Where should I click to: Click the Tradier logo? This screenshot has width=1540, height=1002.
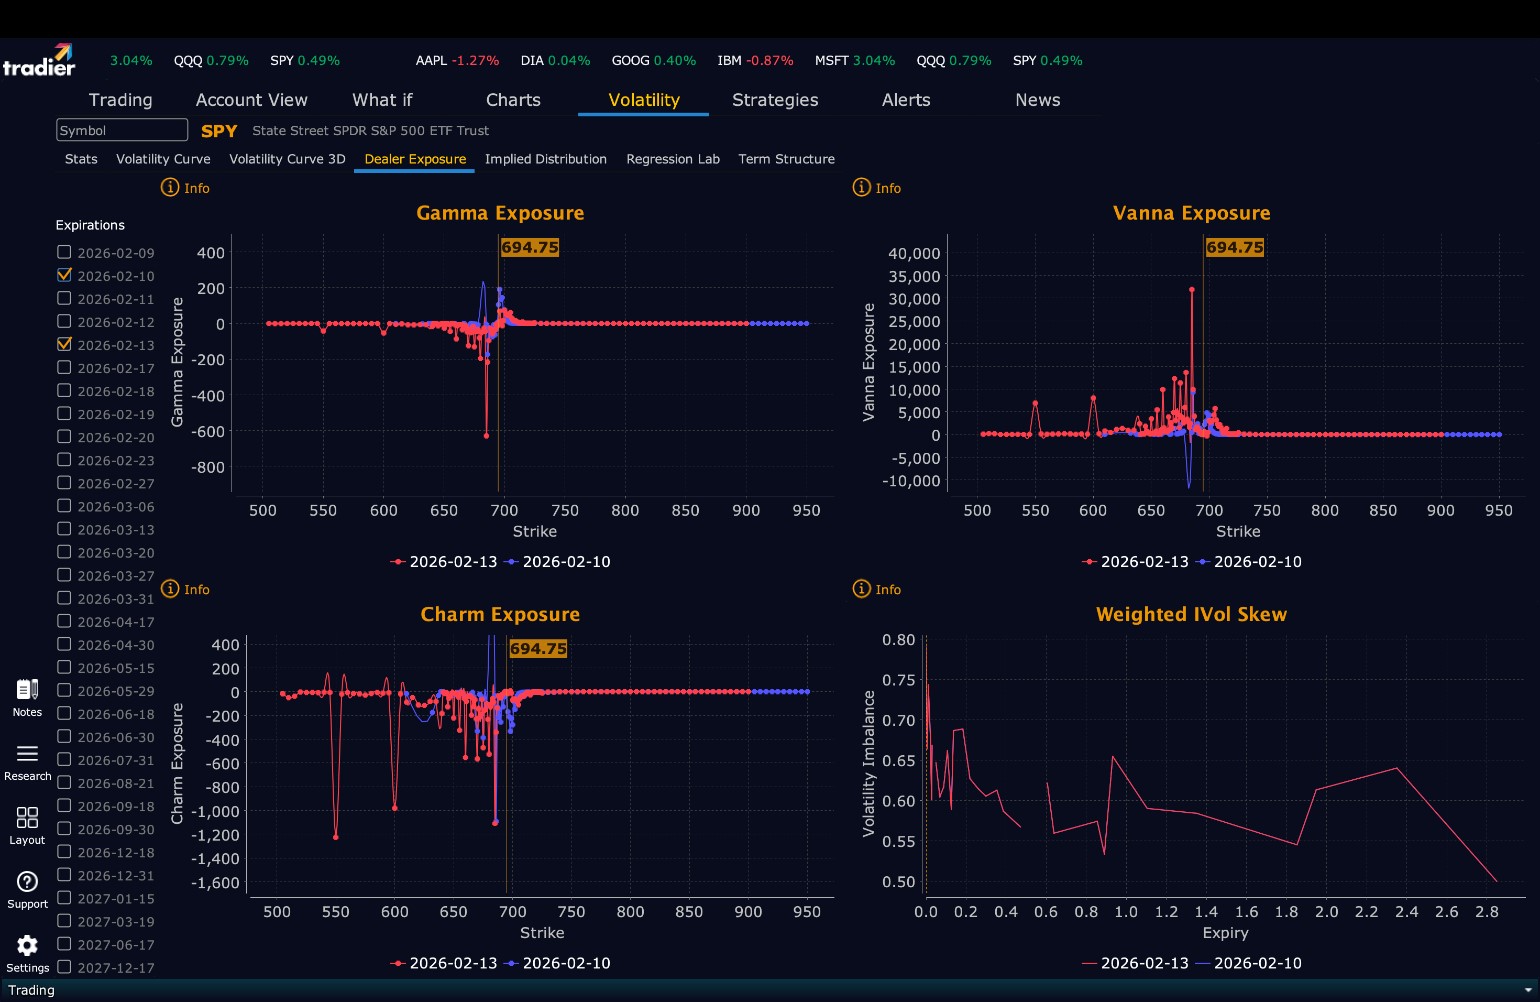click(39, 60)
